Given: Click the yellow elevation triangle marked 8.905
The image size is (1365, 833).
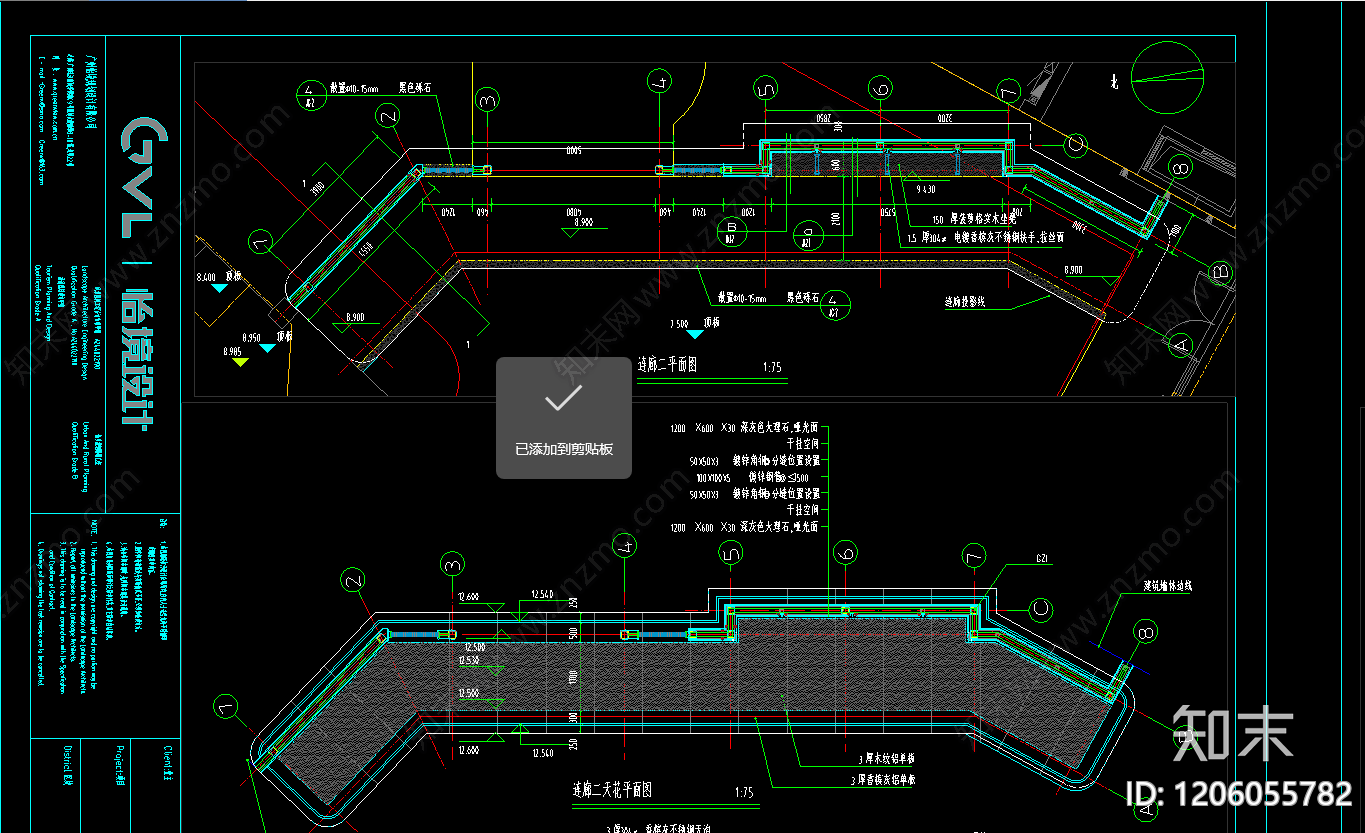Looking at the screenshot, I should tap(240, 362).
